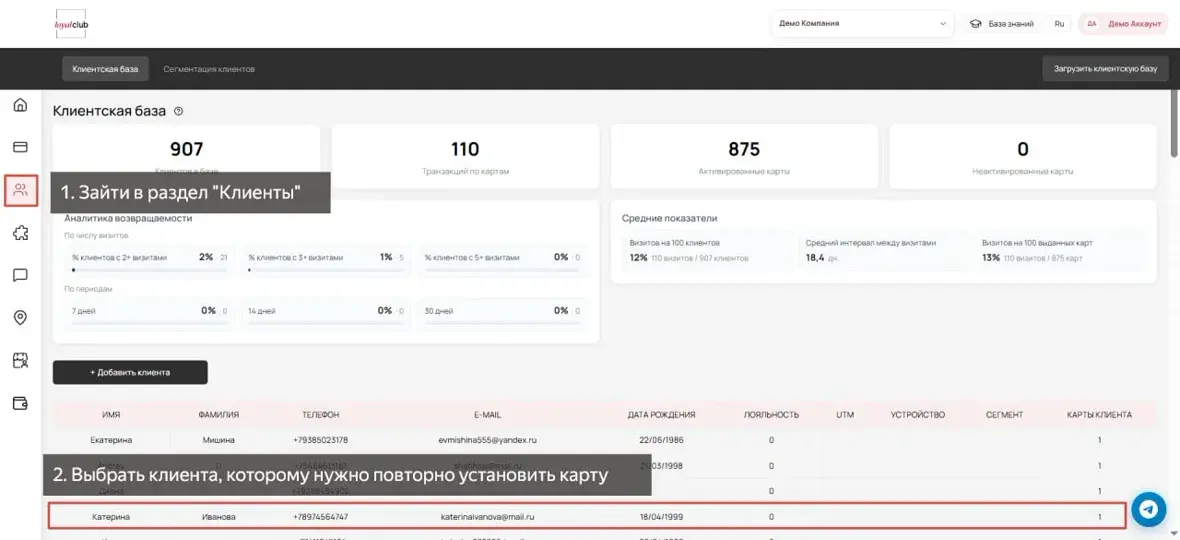The height and width of the screenshot is (540, 1180).
Task: Open the Ru language selector
Action: click(x=1060, y=24)
